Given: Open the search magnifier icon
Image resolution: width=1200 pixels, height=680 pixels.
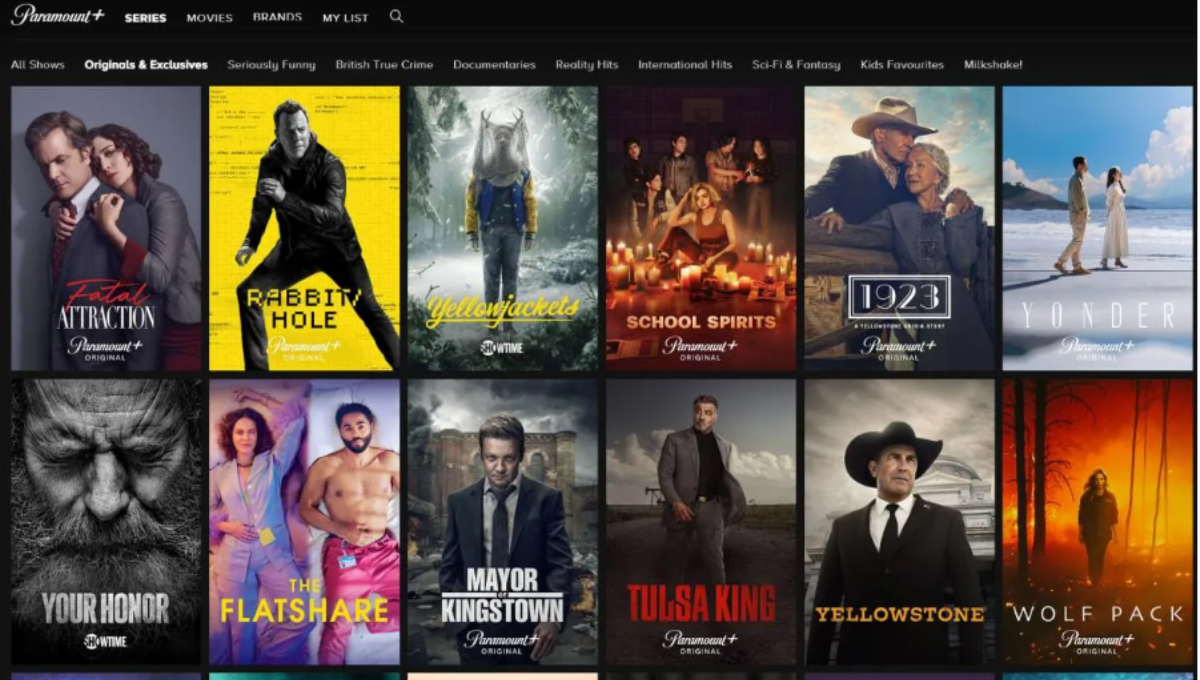Looking at the screenshot, I should point(397,16).
